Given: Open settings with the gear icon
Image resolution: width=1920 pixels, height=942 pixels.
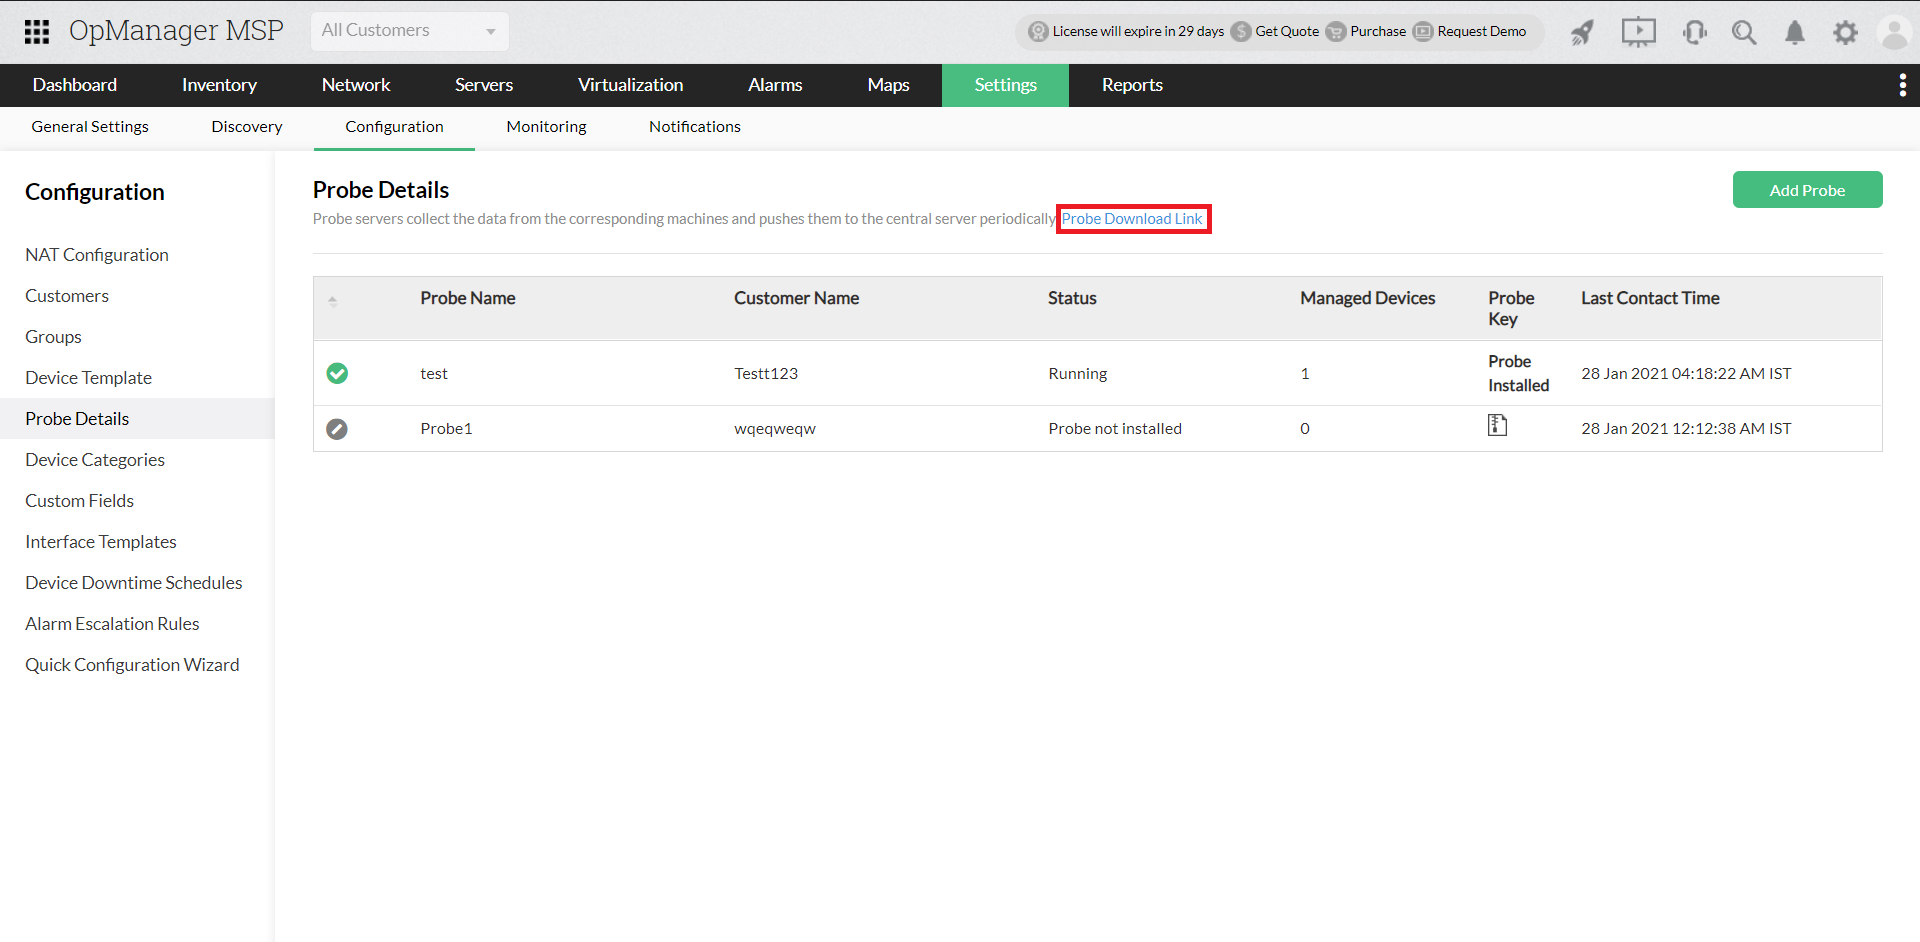Looking at the screenshot, I should point(1846,32).
